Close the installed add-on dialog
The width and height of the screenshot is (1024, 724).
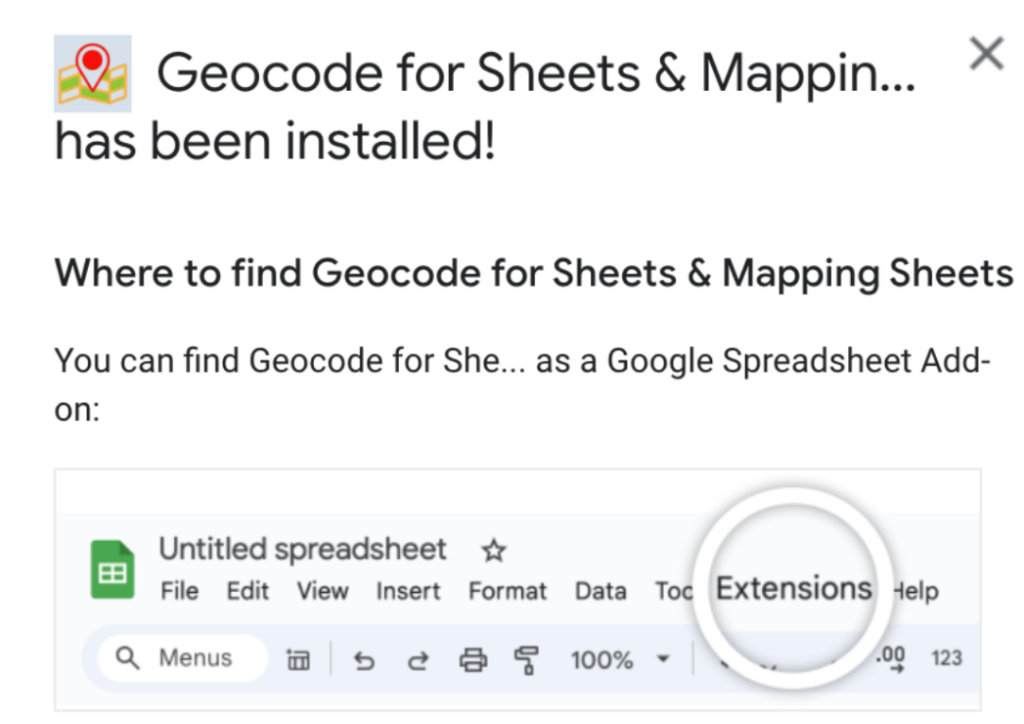click(x=986, y=53)
